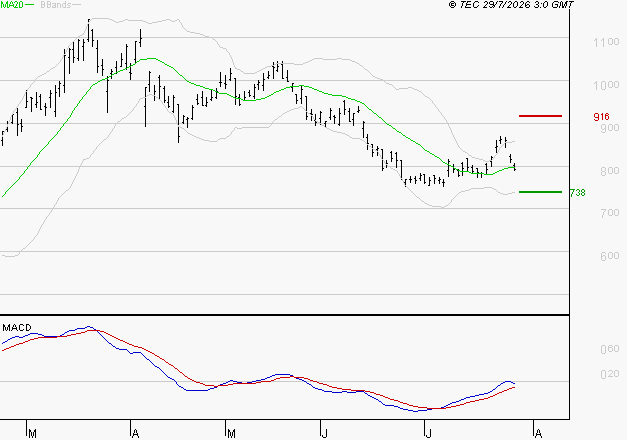Click the TEC copyright timestamp text
Viewport: 627px width, 440px height.
coord(511,4)
